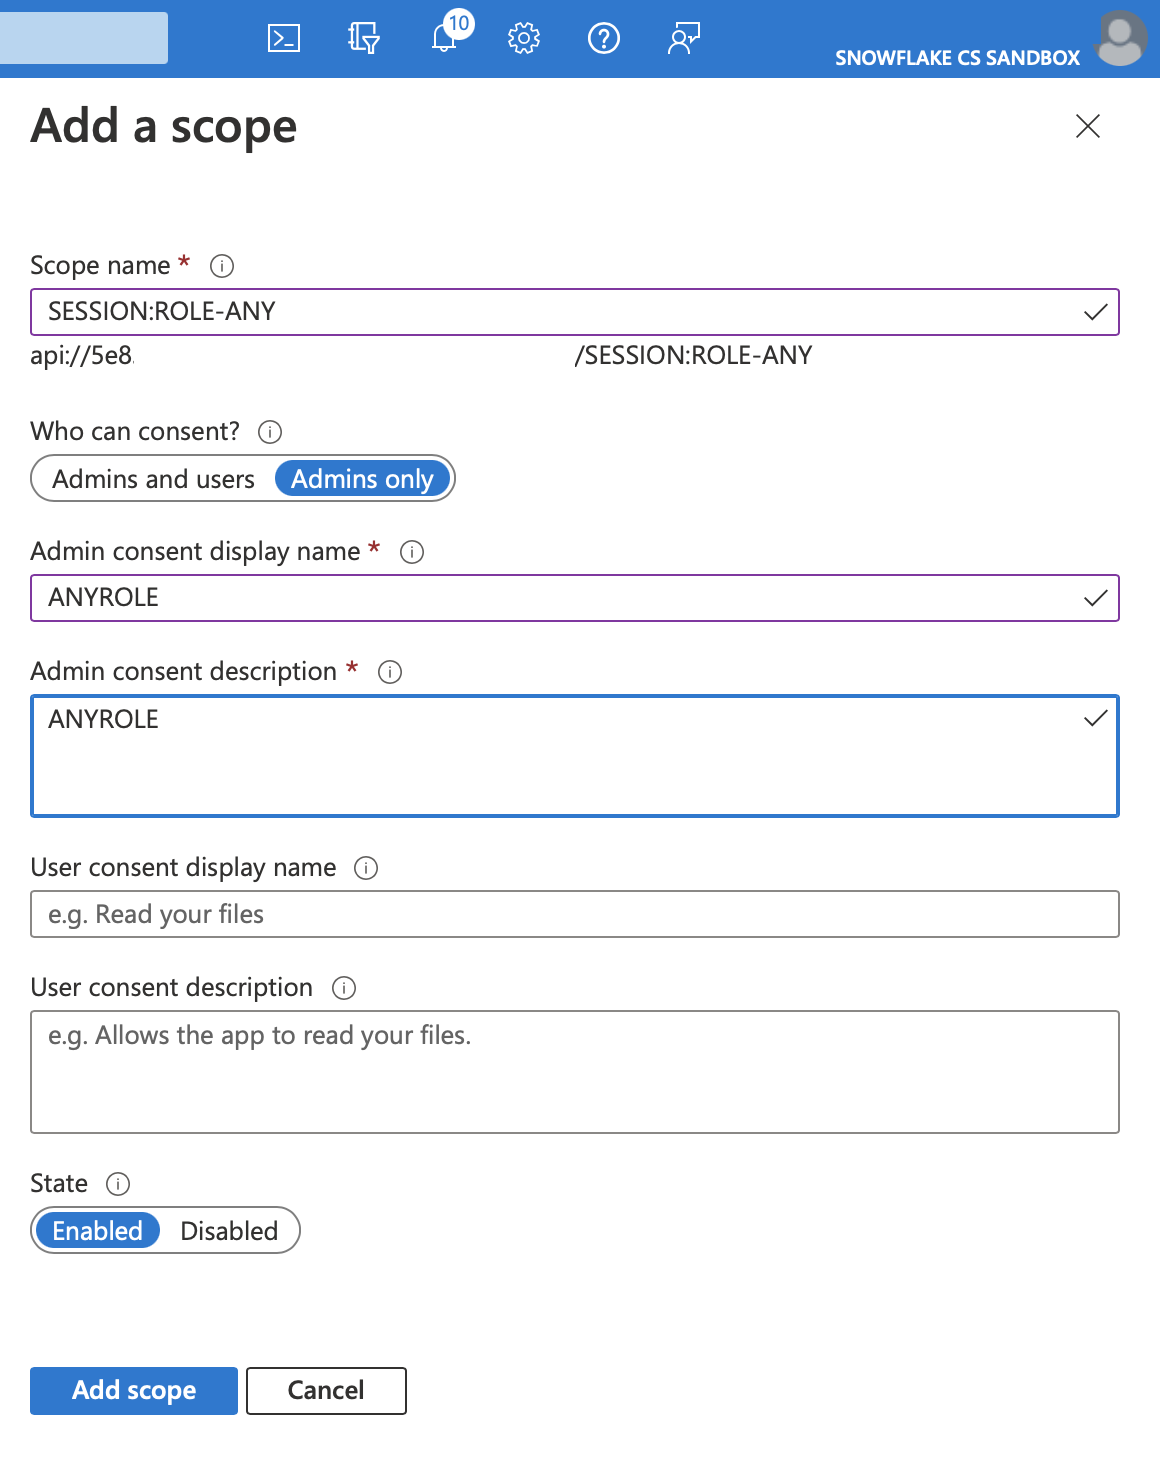Open the Help question mark icon
This screenshot has height=1475, width=1160.
(x=604, y=39)
